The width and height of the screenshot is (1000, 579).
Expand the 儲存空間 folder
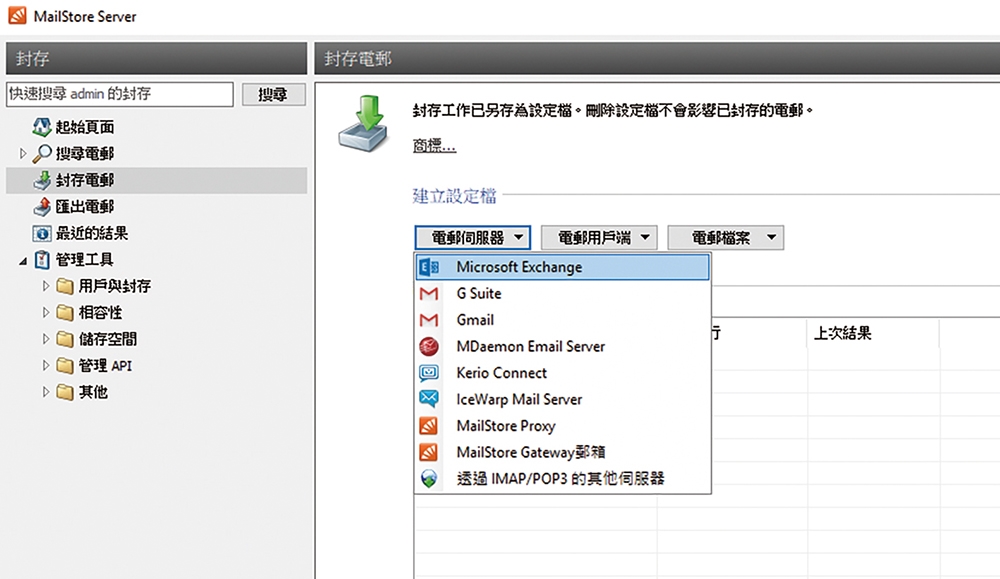pyautogui.click(x=46, y=339)
